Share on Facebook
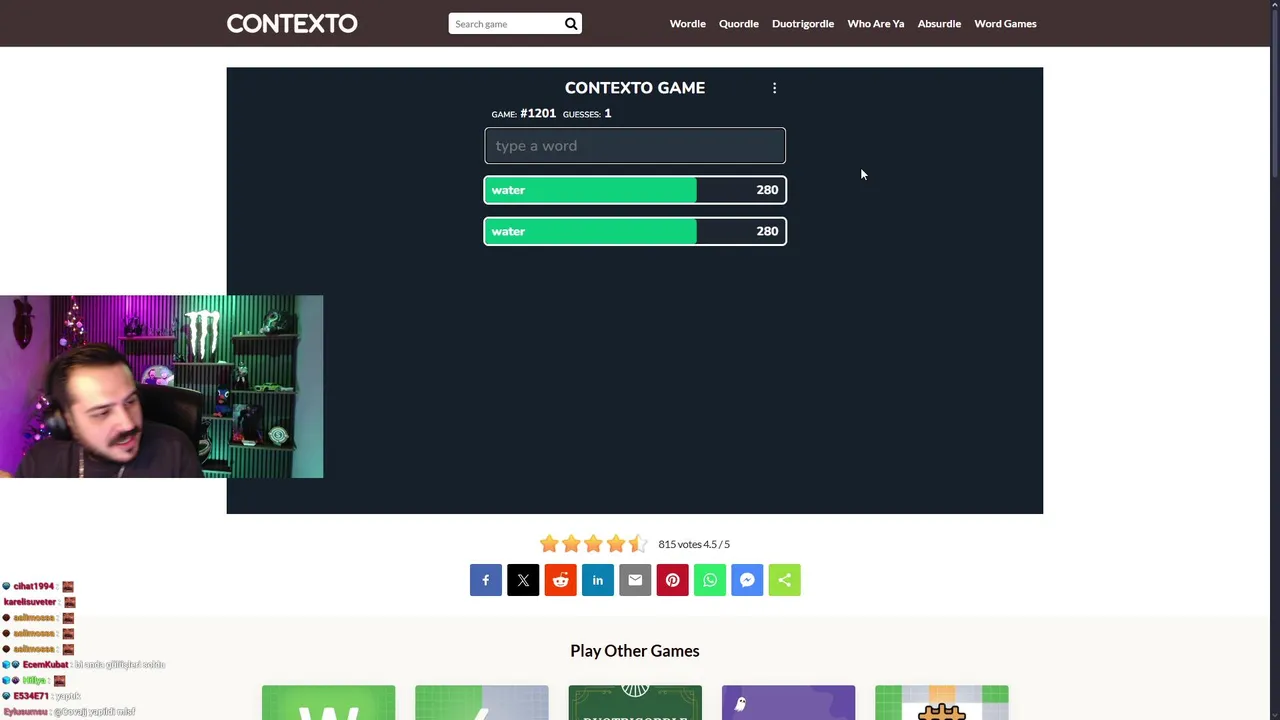Viewport: 1280px width, 720px height. 486,580
